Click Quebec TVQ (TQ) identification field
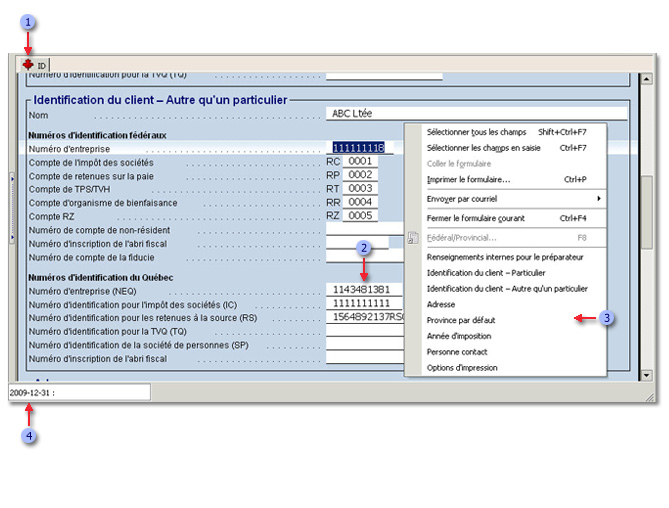The width and height of the screenshot is (669, 508). [365, 331]
